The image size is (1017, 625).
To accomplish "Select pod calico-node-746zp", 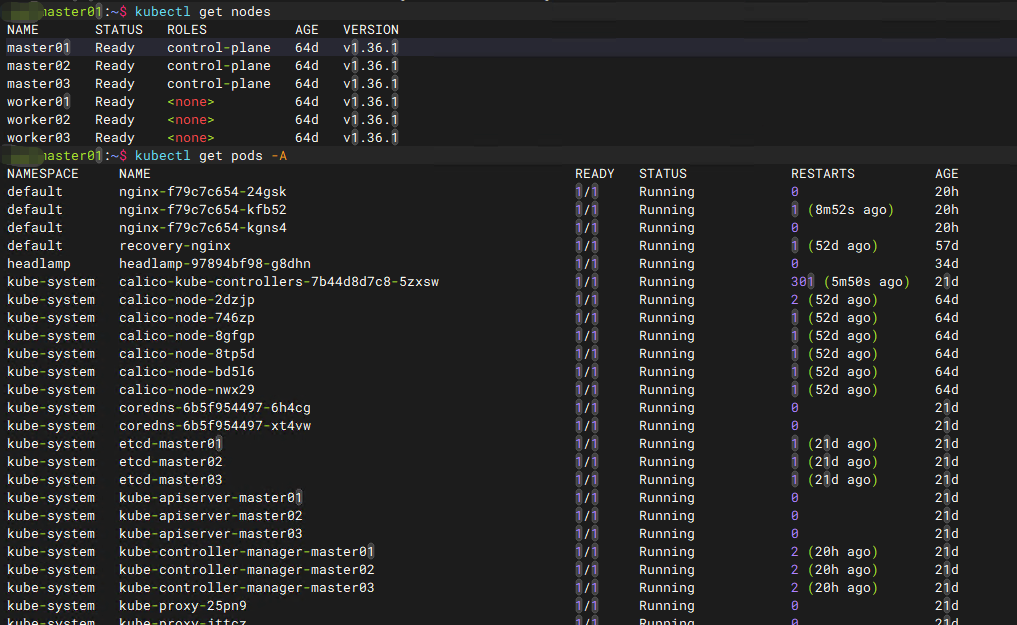I will coord(187,318).
